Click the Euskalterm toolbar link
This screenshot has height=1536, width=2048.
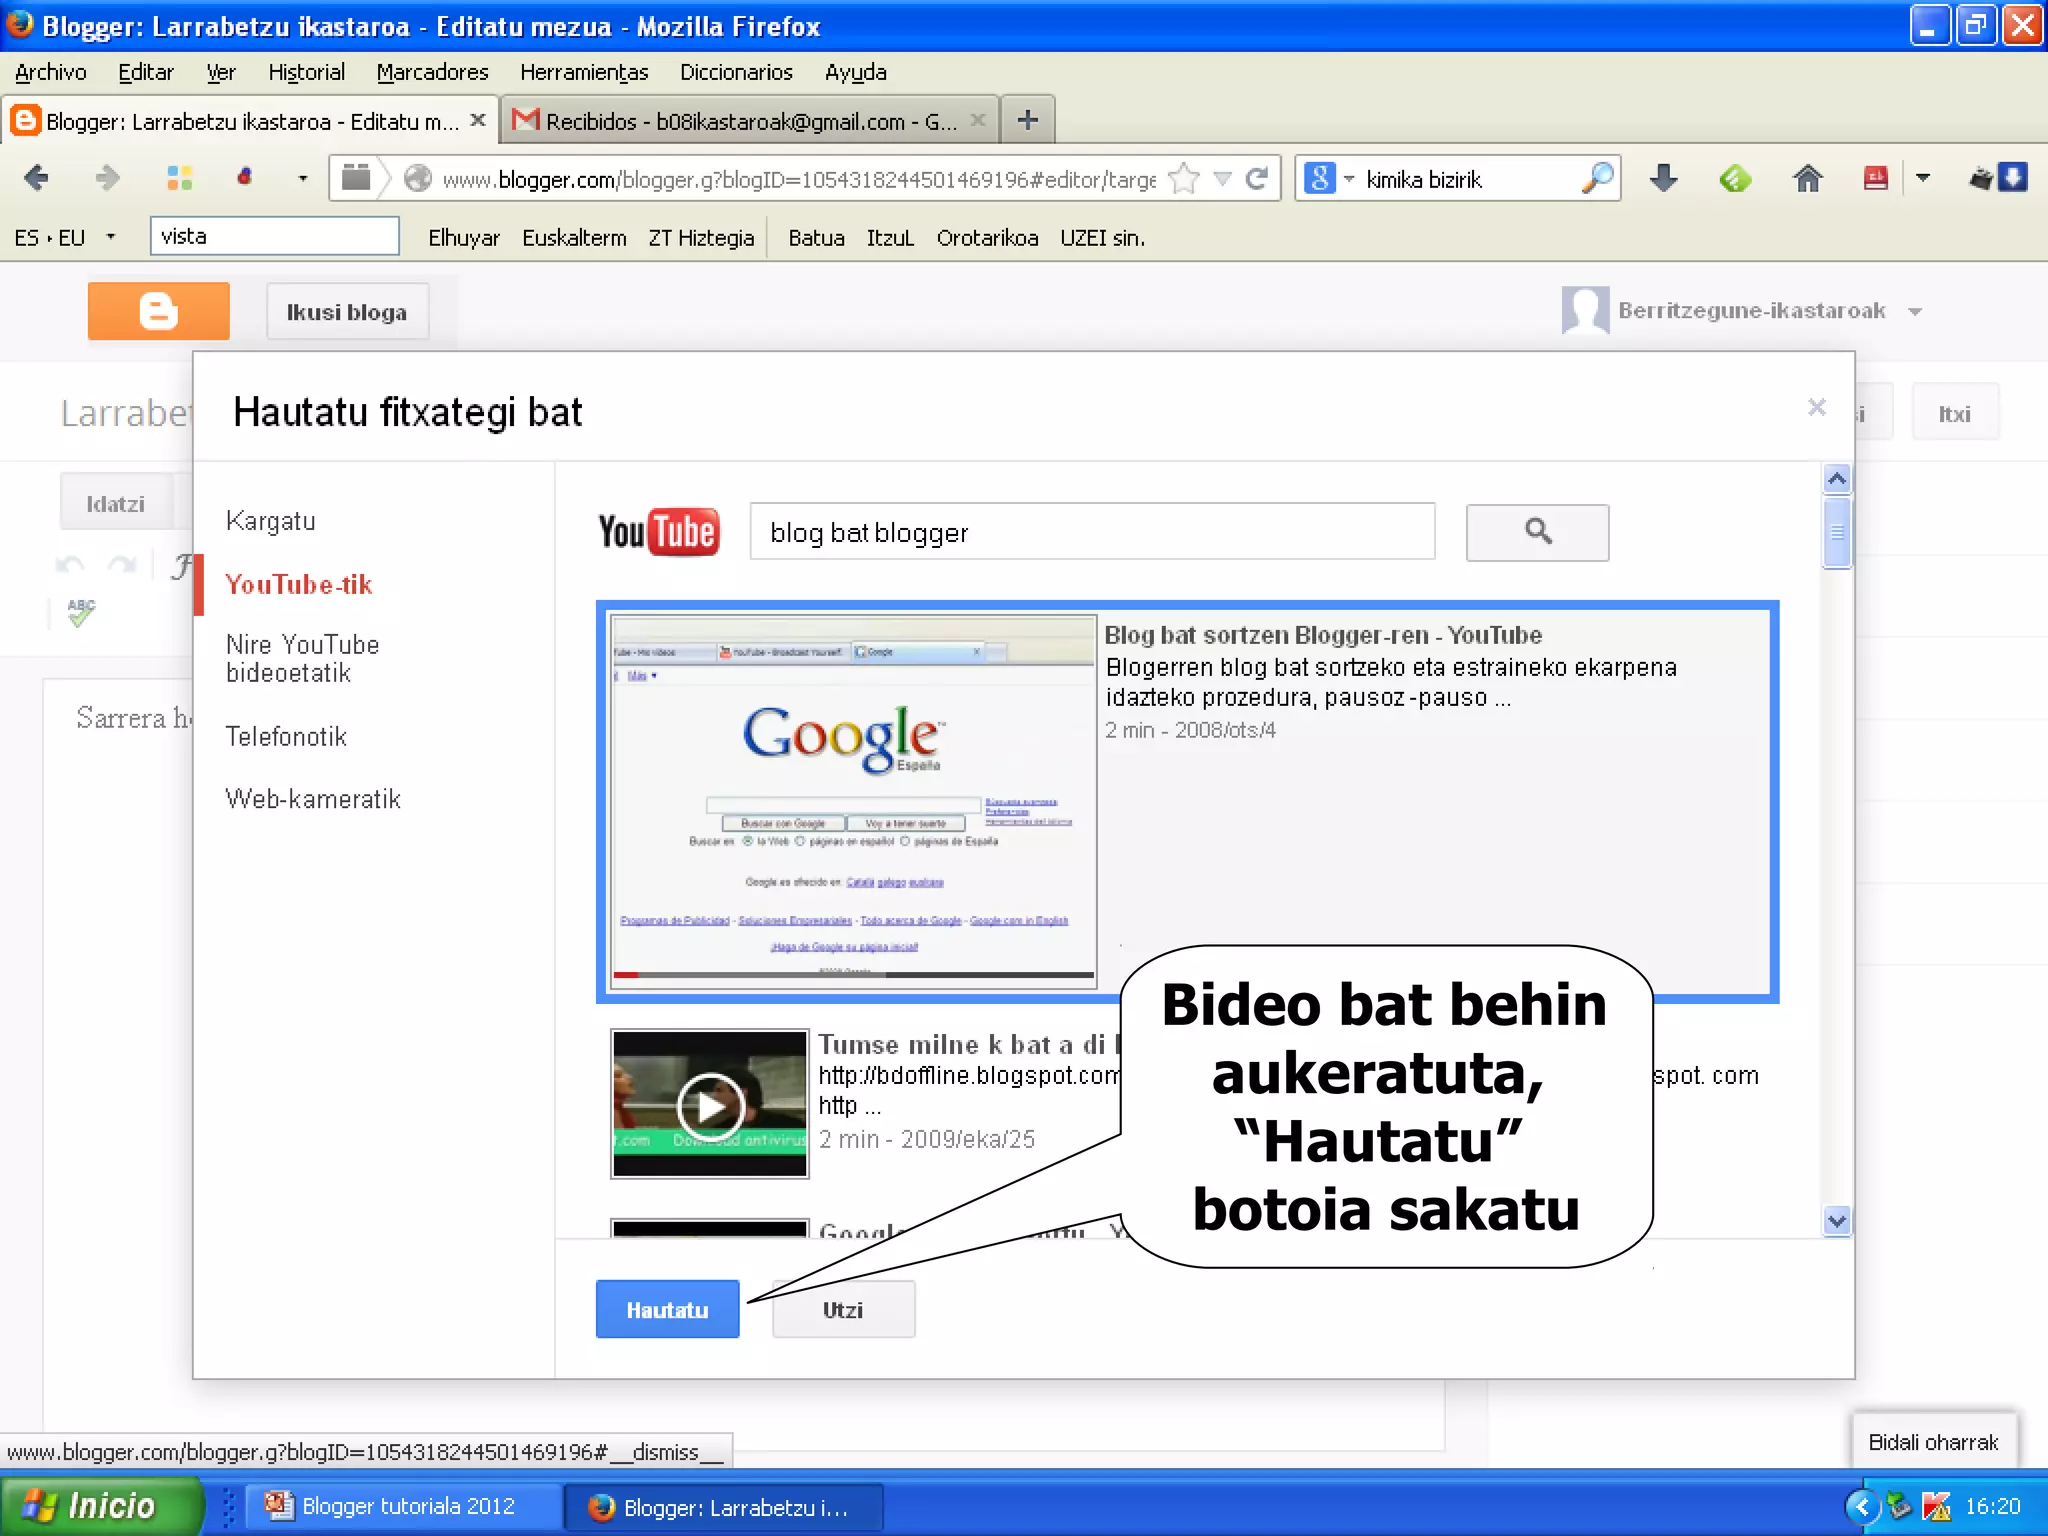[574, 238]
